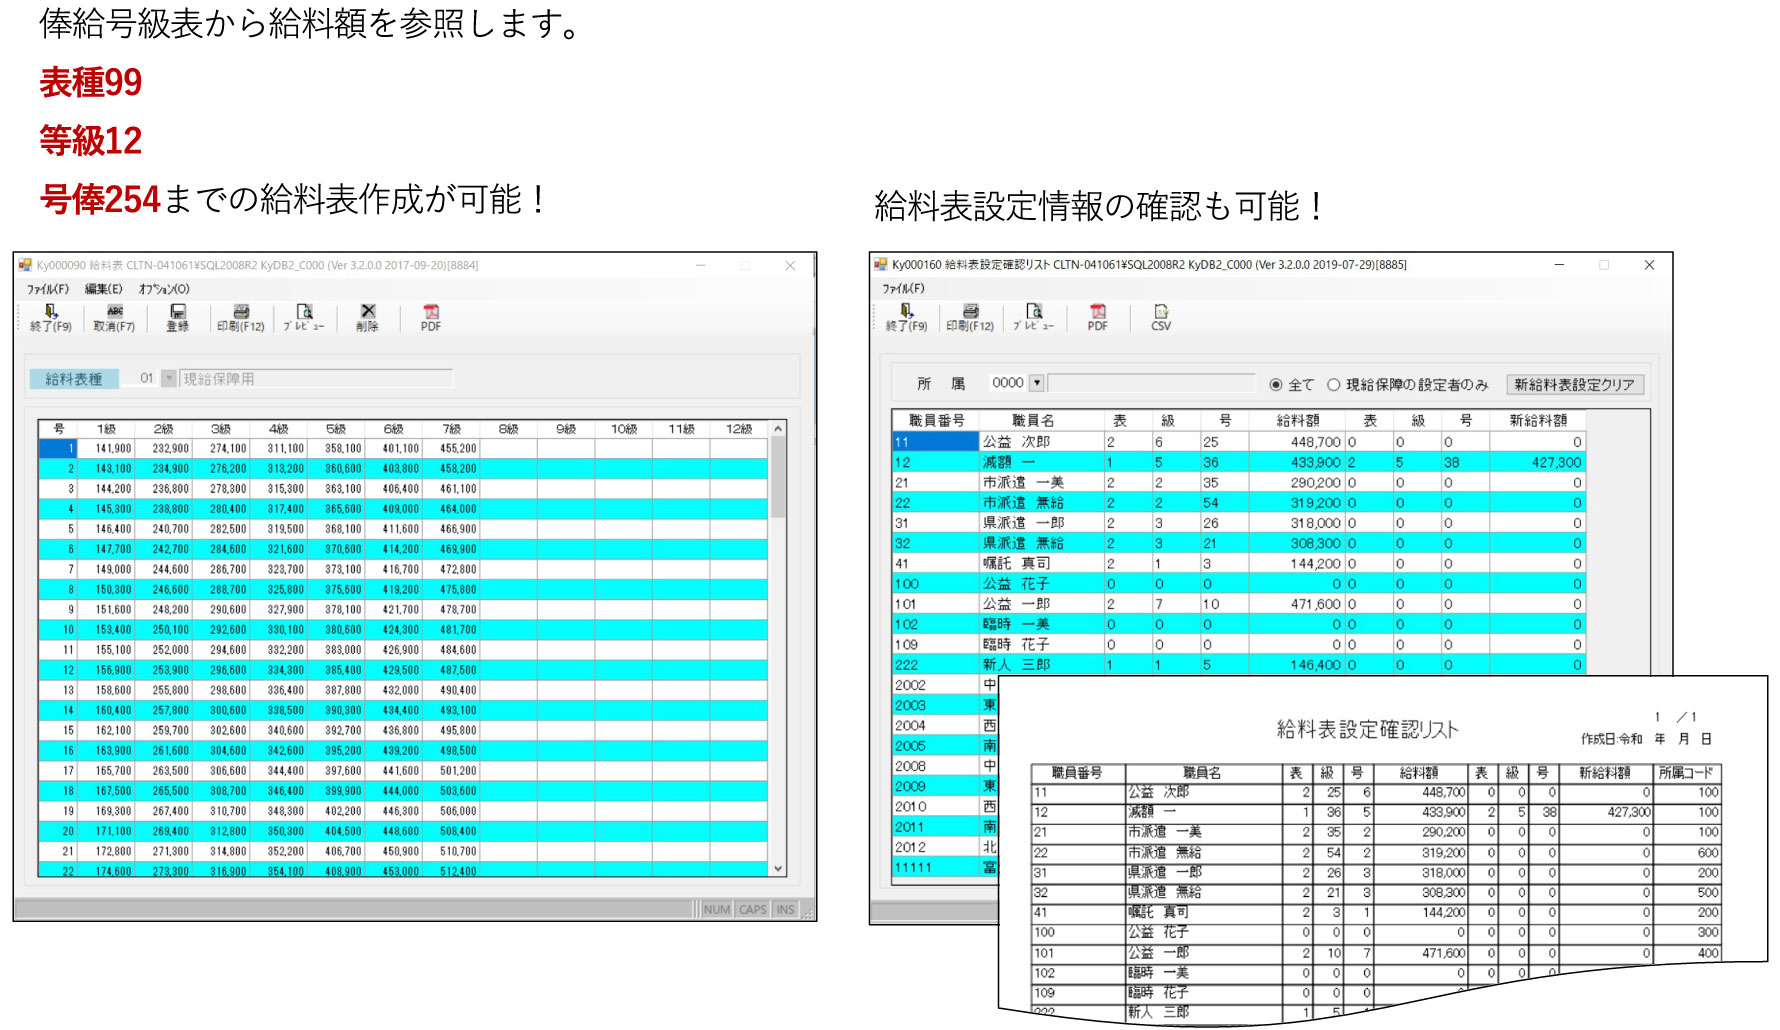Image resolution: width=1780 pixels, height=1030 pixels.
Task: Select employee row 嘱託 真司
Action: [x=1238, y=563]
